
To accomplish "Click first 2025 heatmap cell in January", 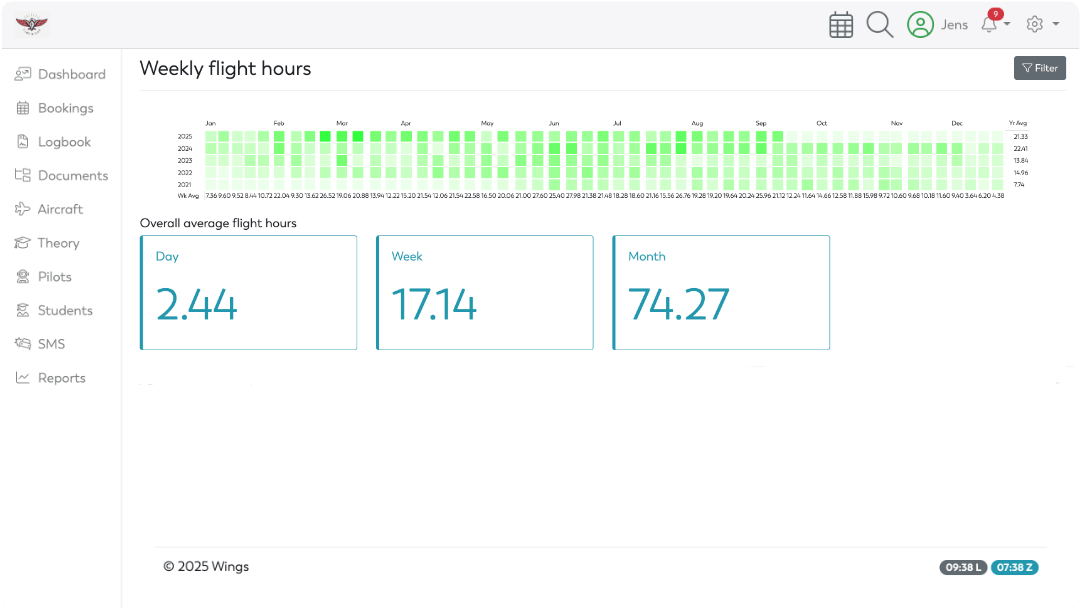I will (211, 136).
